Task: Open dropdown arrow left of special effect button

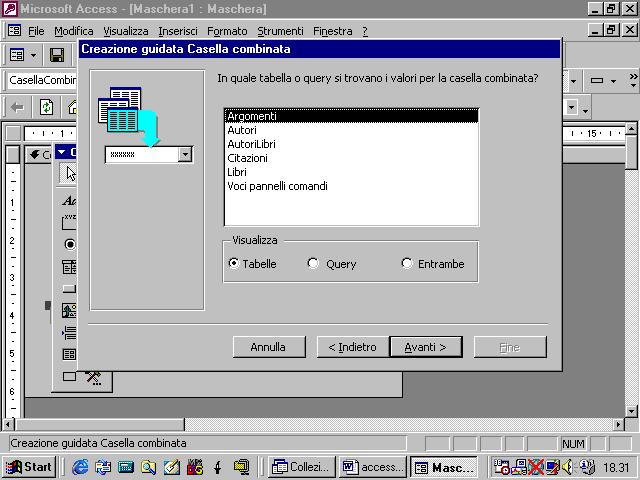Action: pyautogui.click(x=573, y=81)
